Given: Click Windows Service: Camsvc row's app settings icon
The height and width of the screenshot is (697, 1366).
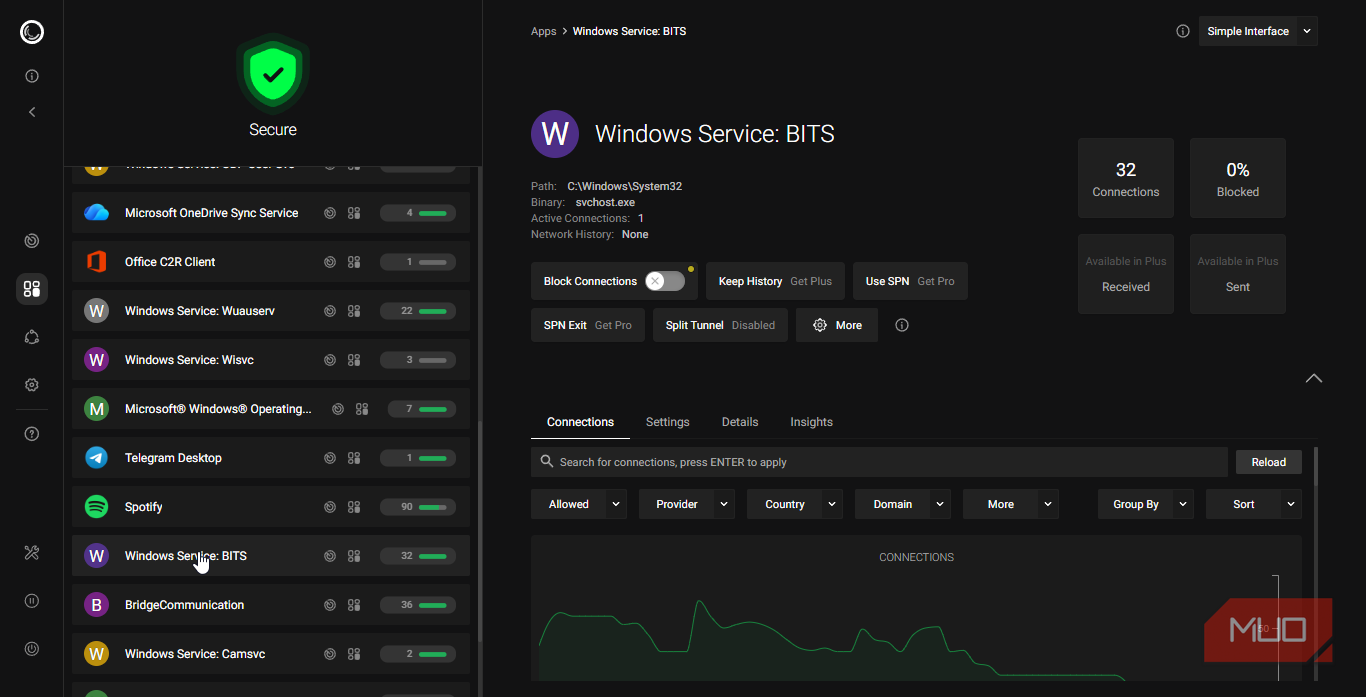Looking at the screenshot, I should pos(354,654).
